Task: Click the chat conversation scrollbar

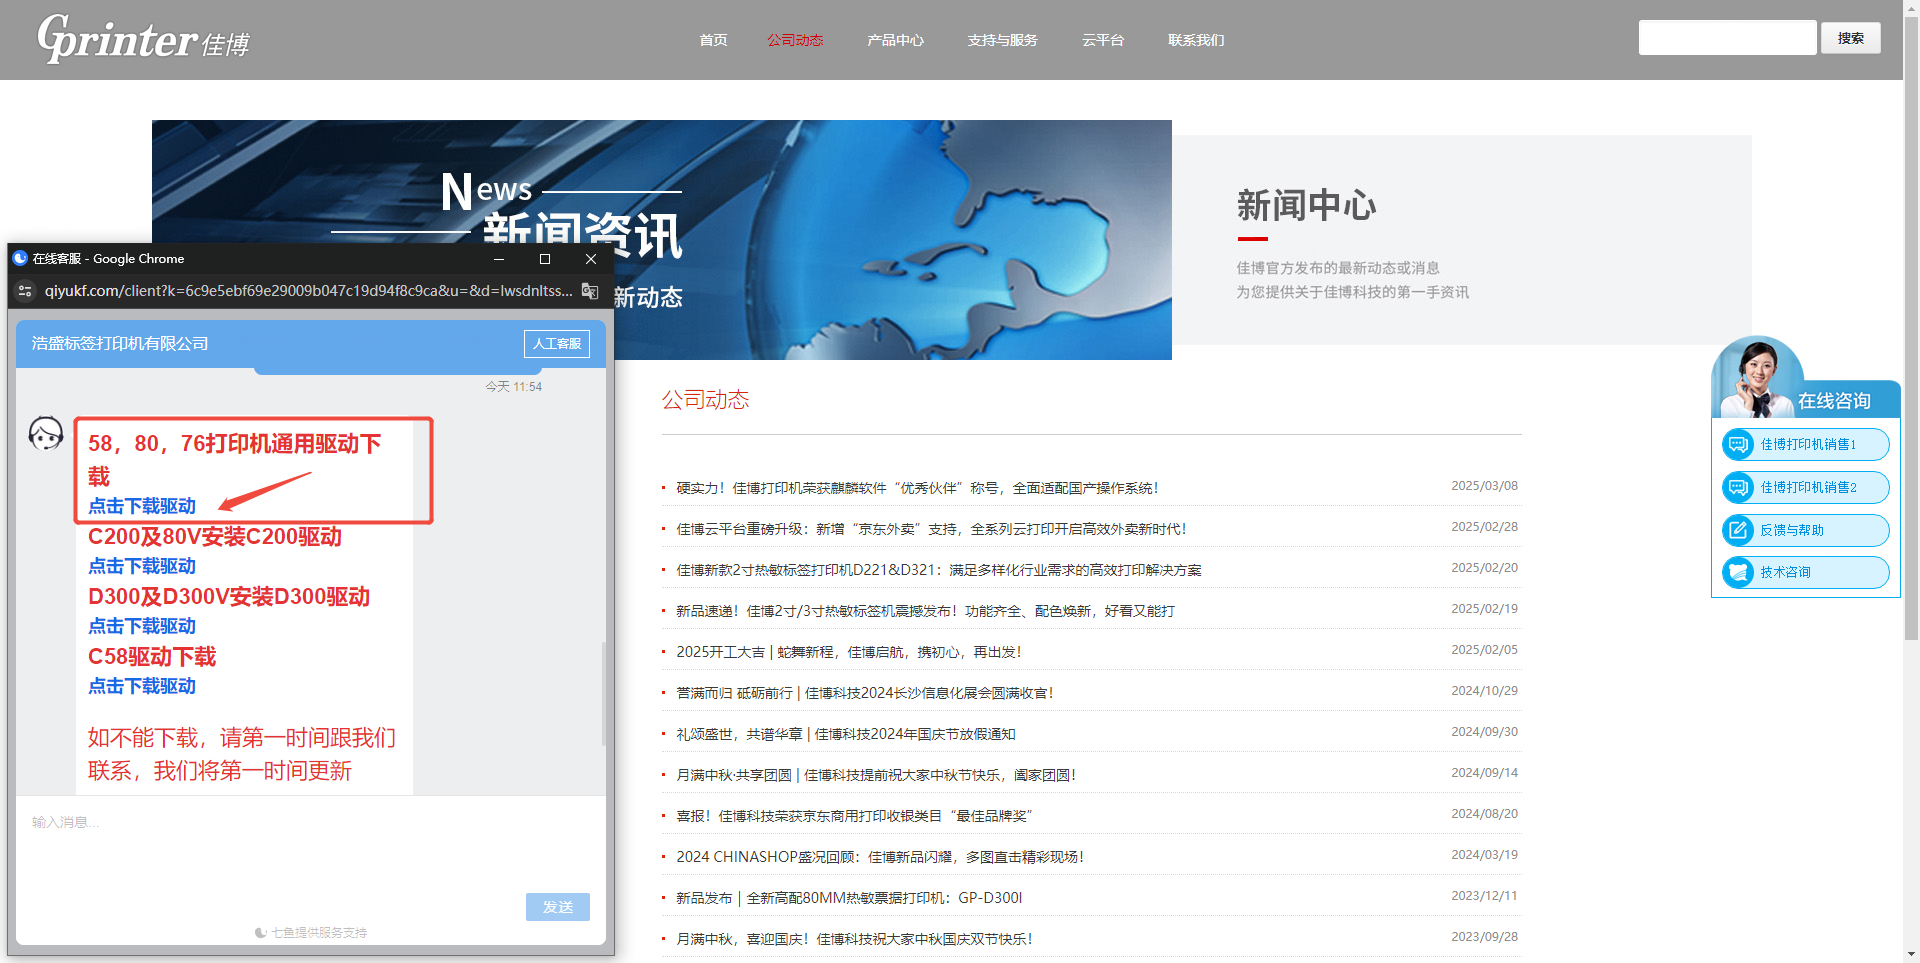Action: coord(603,693)
